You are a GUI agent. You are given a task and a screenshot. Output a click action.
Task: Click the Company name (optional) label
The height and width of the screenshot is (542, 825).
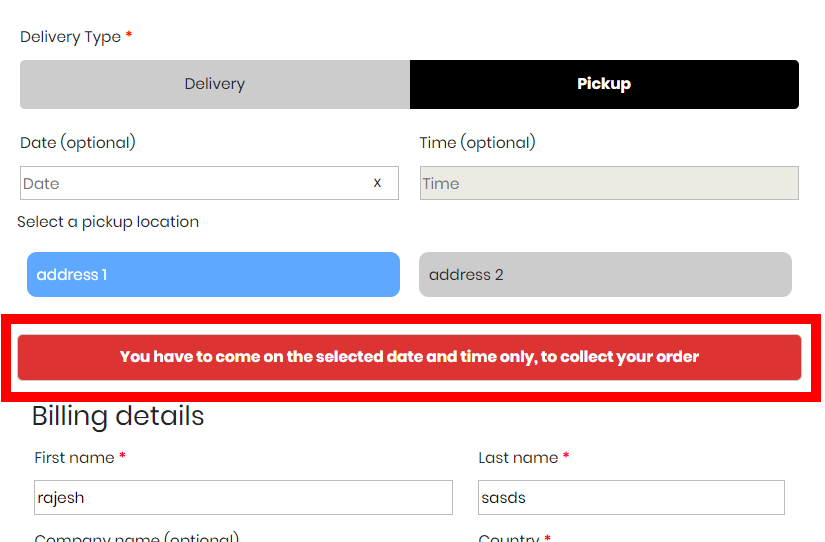click(136, 538)
